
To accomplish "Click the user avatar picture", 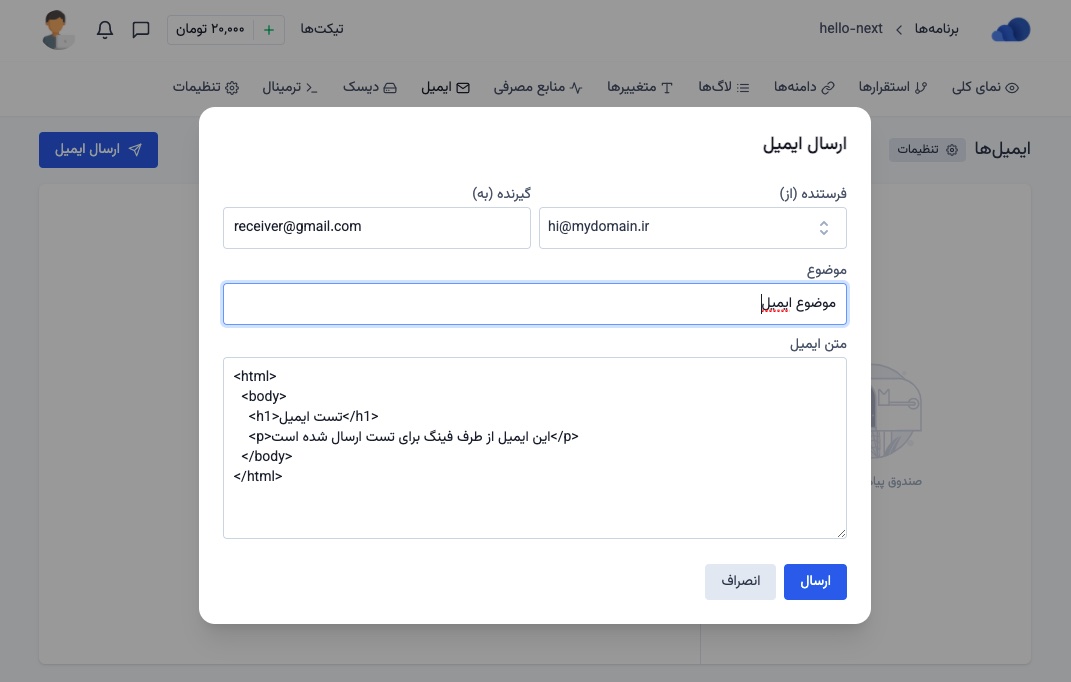I will (x=59, y=30).
